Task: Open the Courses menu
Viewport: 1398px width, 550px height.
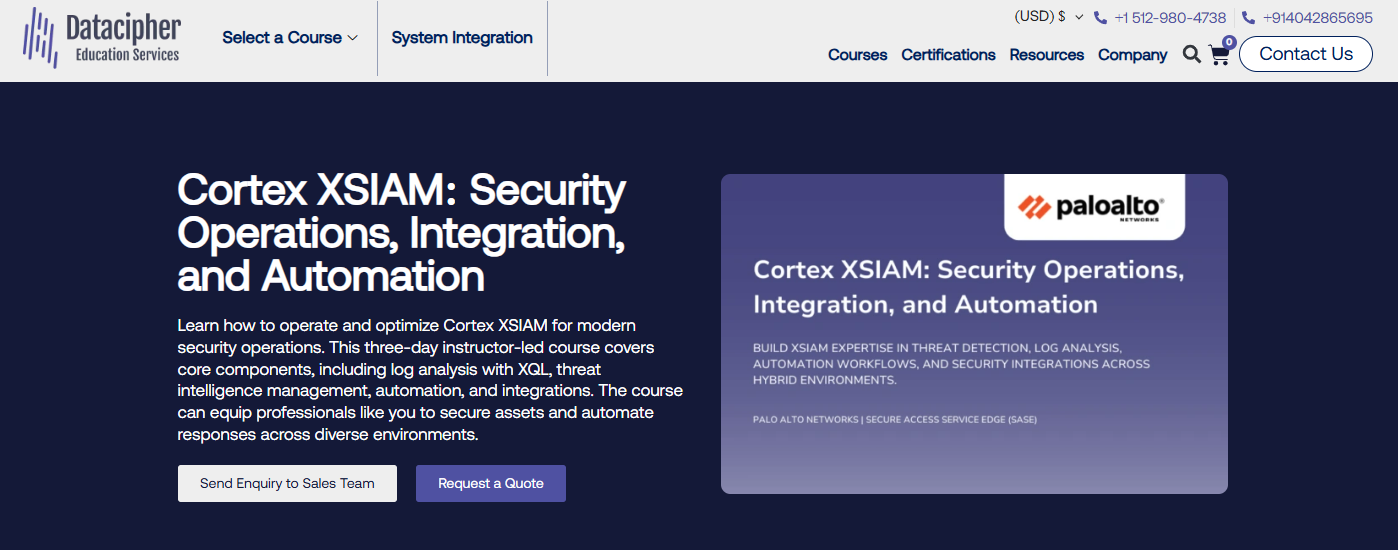Action: coord(857,55)
